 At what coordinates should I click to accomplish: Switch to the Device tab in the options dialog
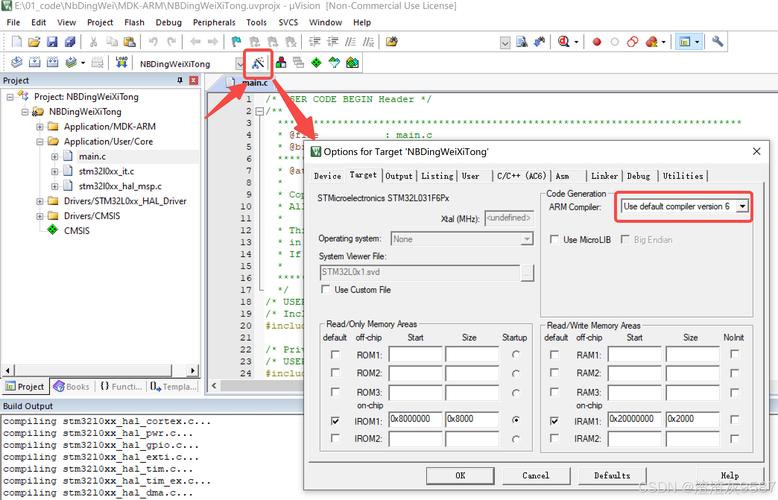click(x=327, y=176)
